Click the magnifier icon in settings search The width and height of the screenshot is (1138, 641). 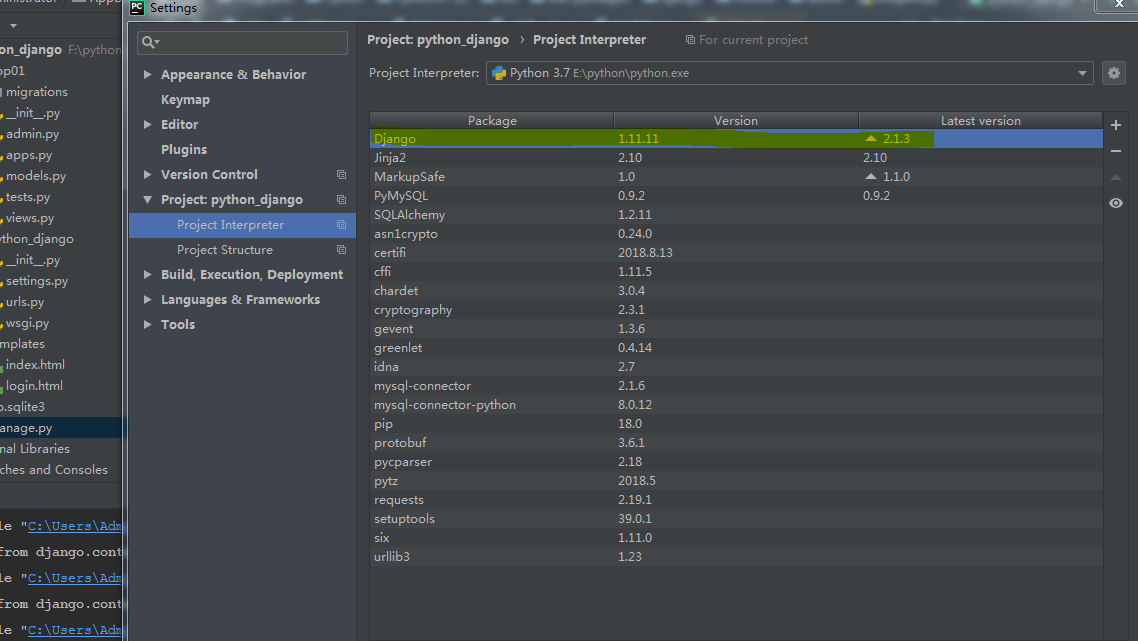coord(147,42)
